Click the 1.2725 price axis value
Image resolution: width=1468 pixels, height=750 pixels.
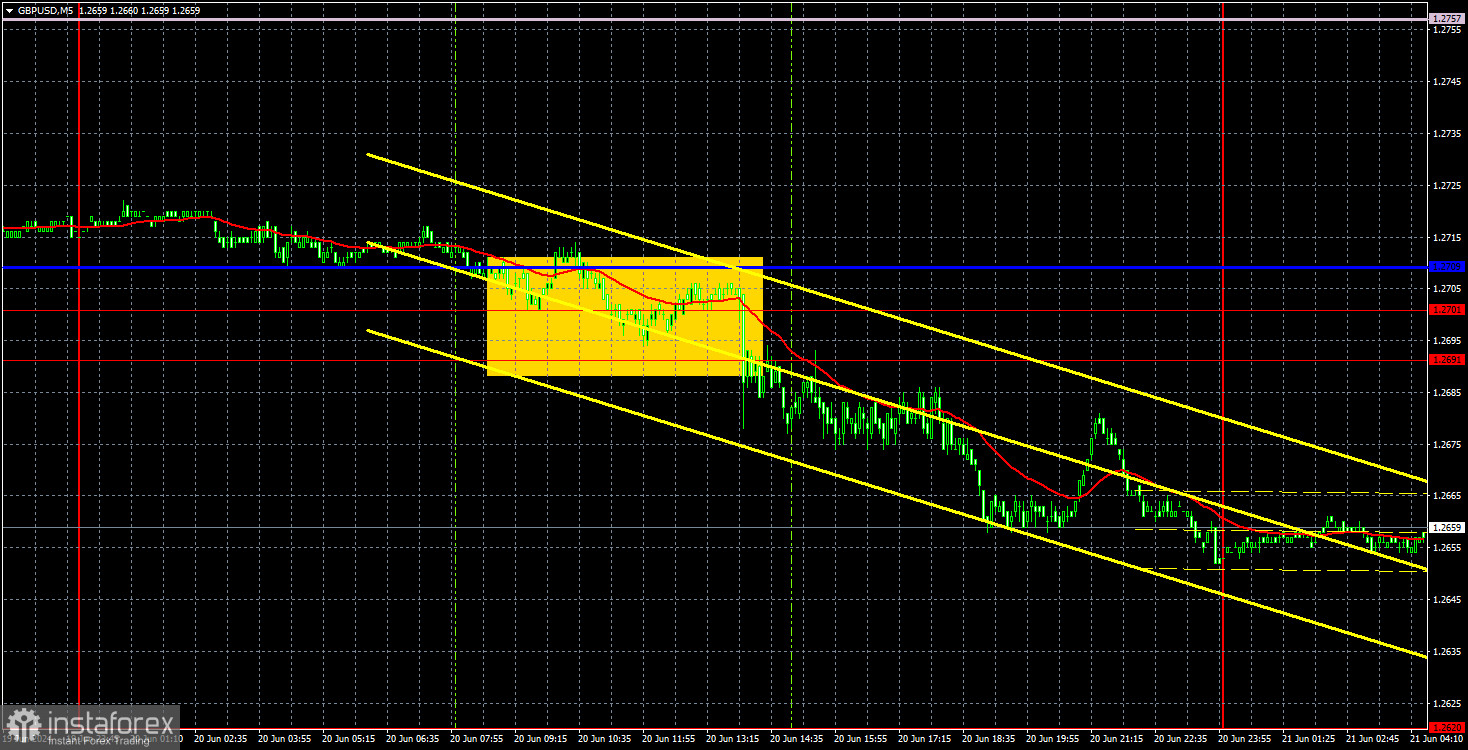click(1447, 186)
